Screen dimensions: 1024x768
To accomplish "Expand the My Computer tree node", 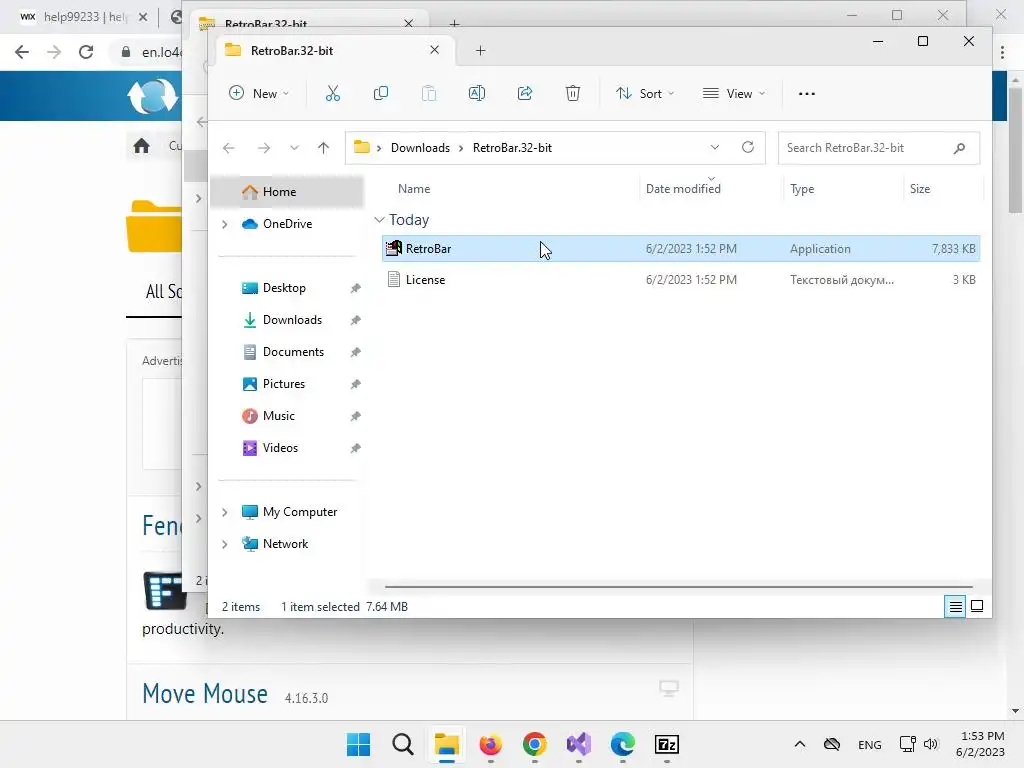I will coord(225,512).
